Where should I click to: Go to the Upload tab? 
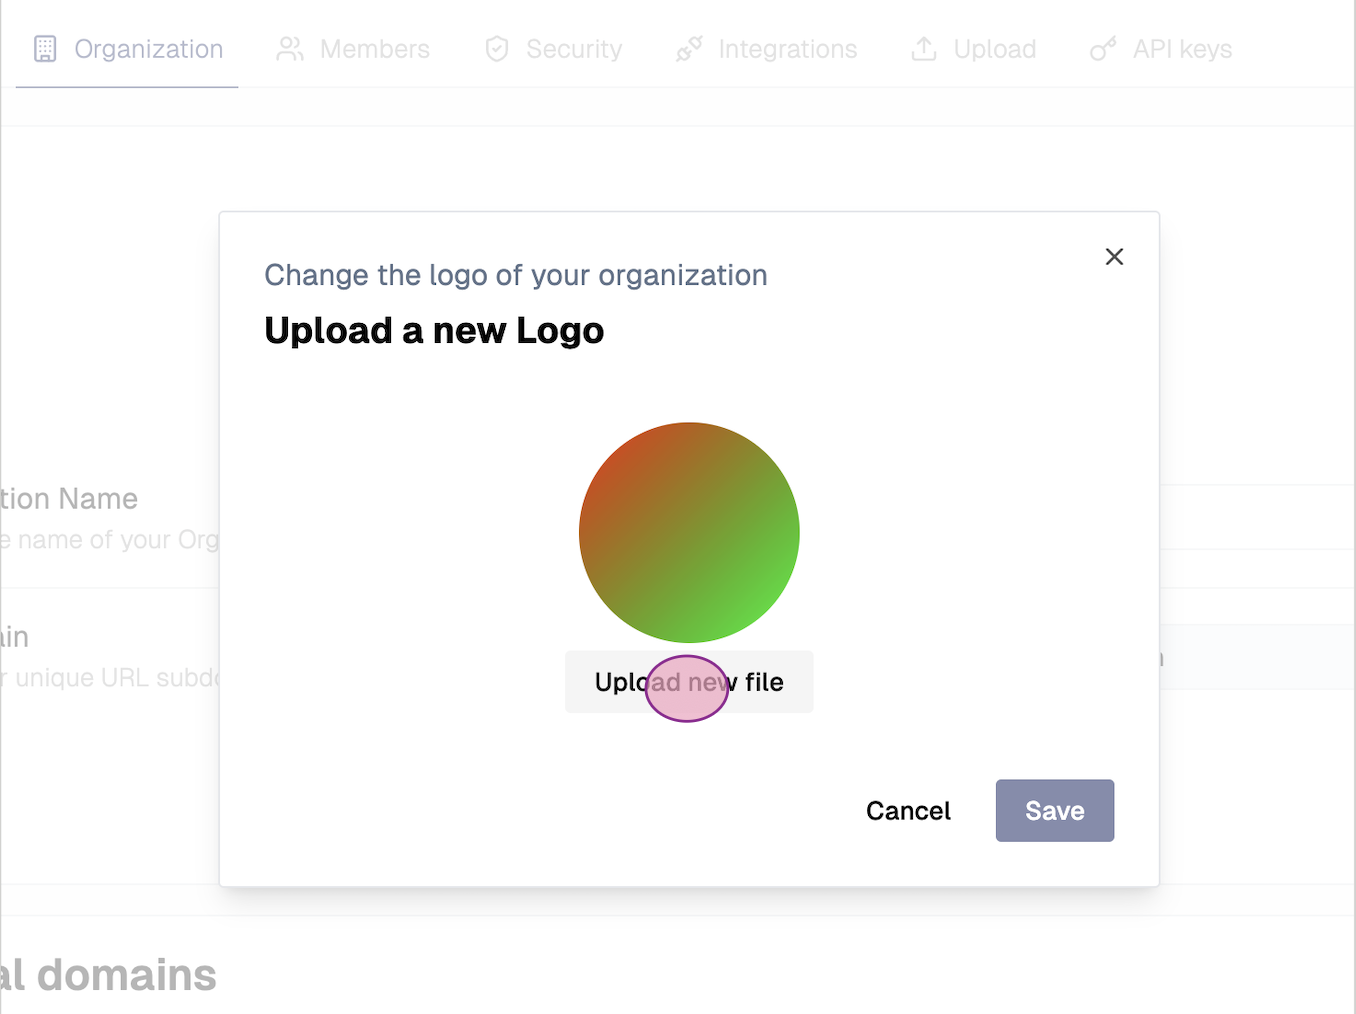[x=974, y=49]
